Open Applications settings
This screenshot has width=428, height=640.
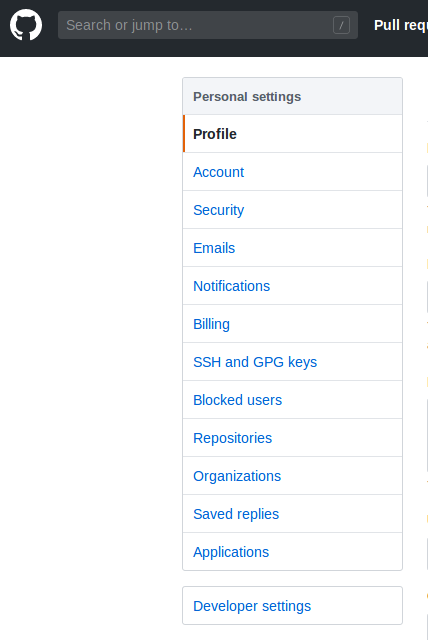tap(293, 551)
